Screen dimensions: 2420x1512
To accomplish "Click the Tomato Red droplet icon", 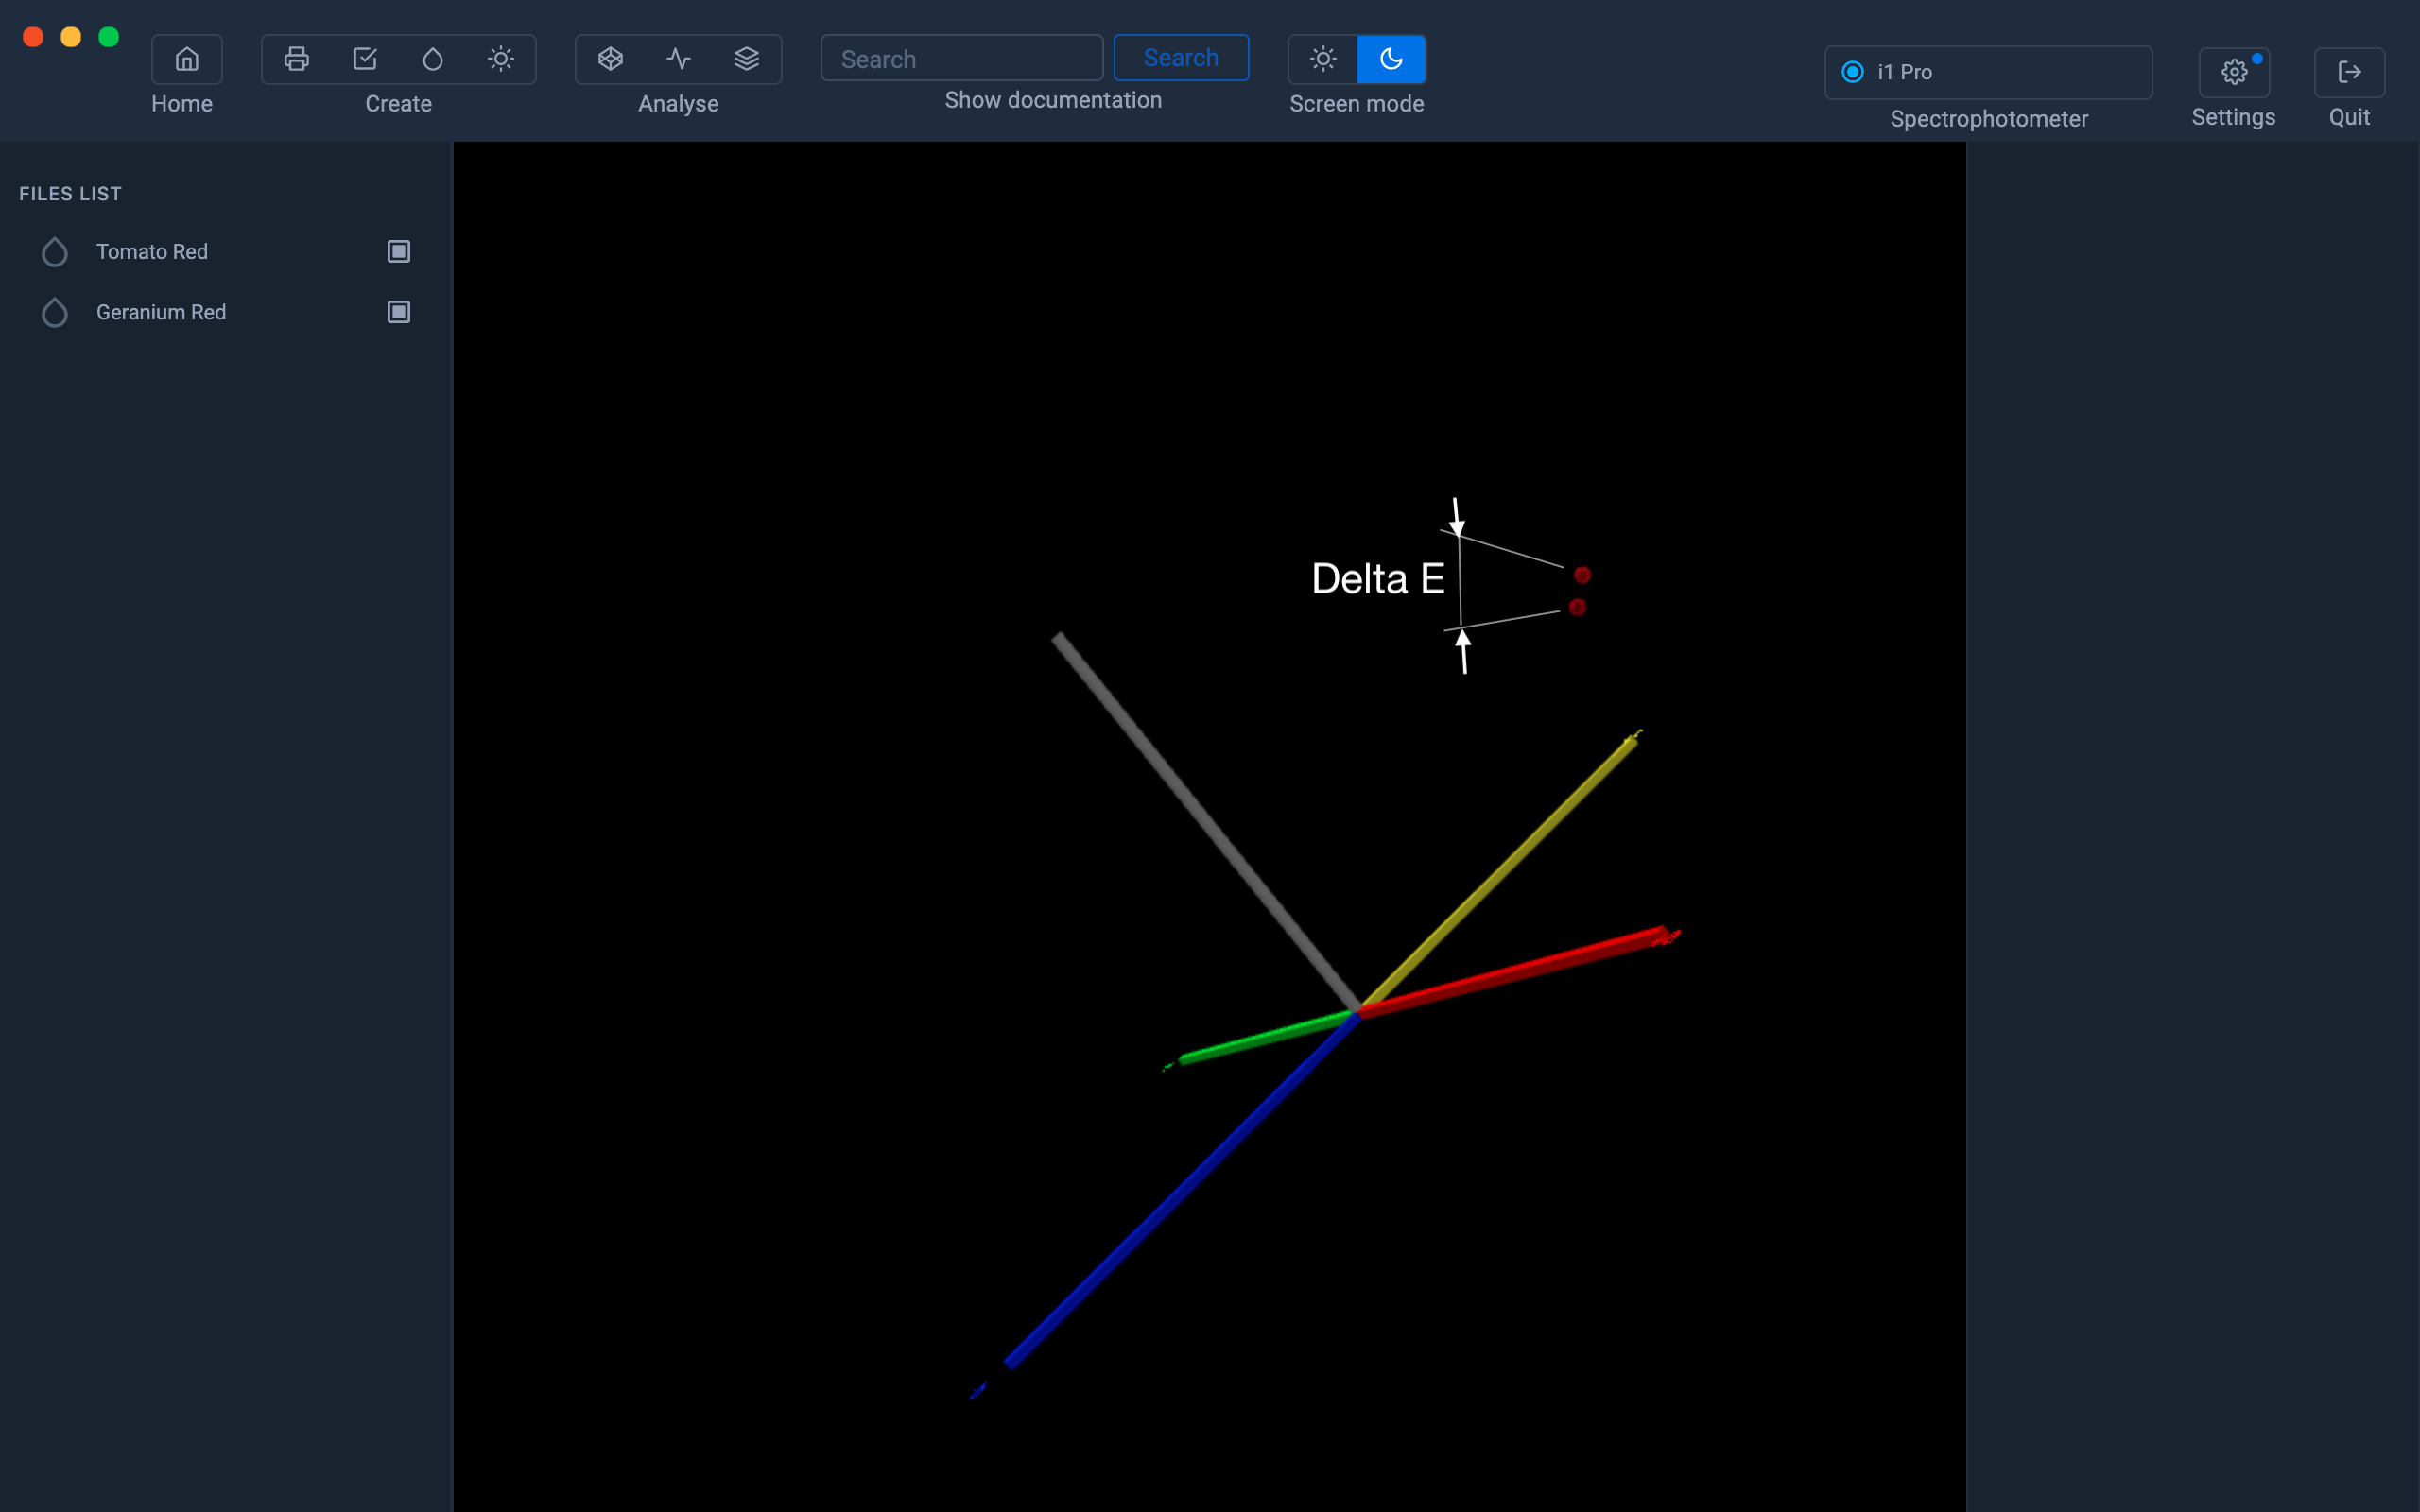I will point(55,252).
